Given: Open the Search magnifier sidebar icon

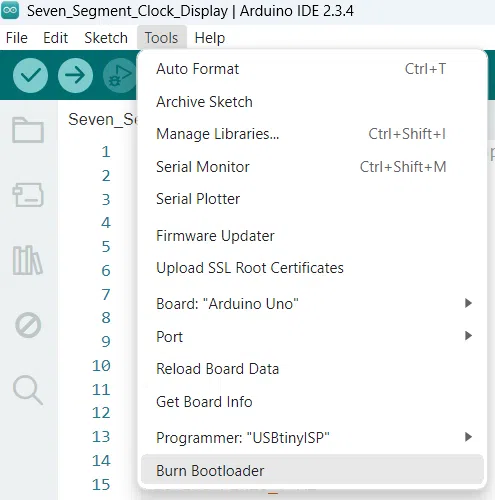Looking at the screenshot, I should coord(28,390).
